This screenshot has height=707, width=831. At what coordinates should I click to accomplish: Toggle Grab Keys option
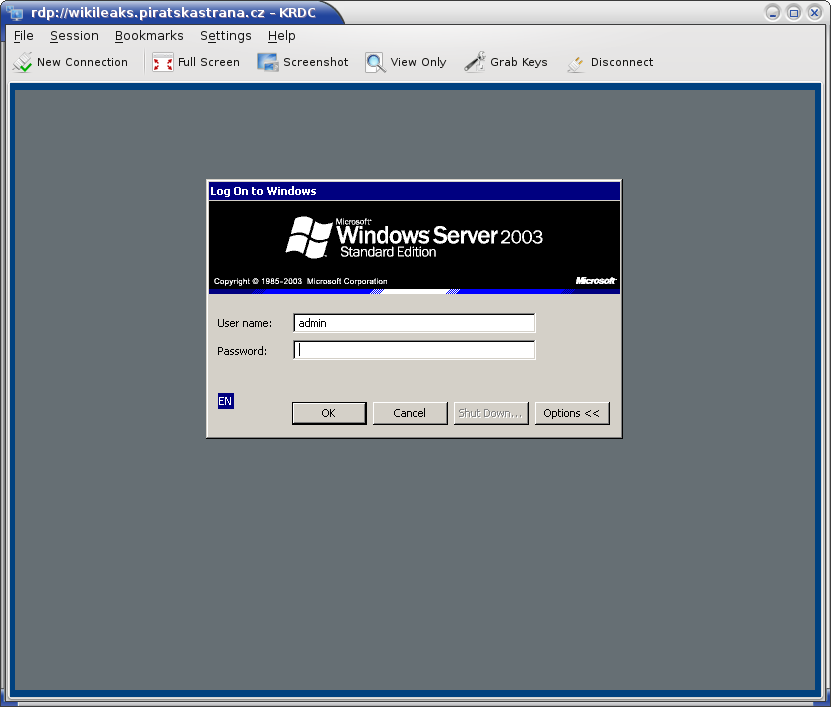tap(506, 62)
